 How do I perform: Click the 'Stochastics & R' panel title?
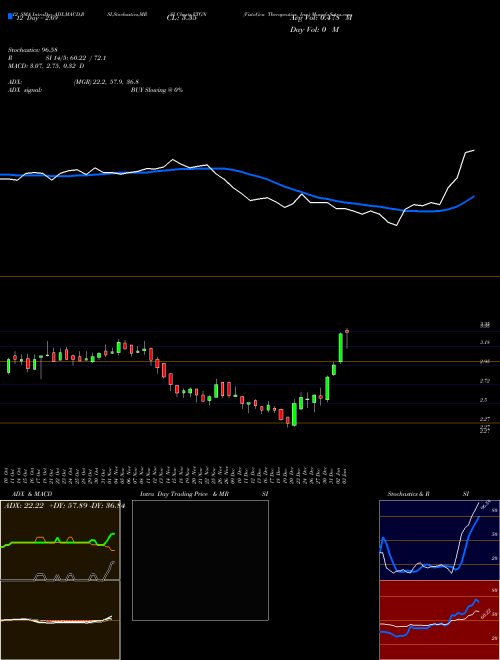tap(408, 494)
